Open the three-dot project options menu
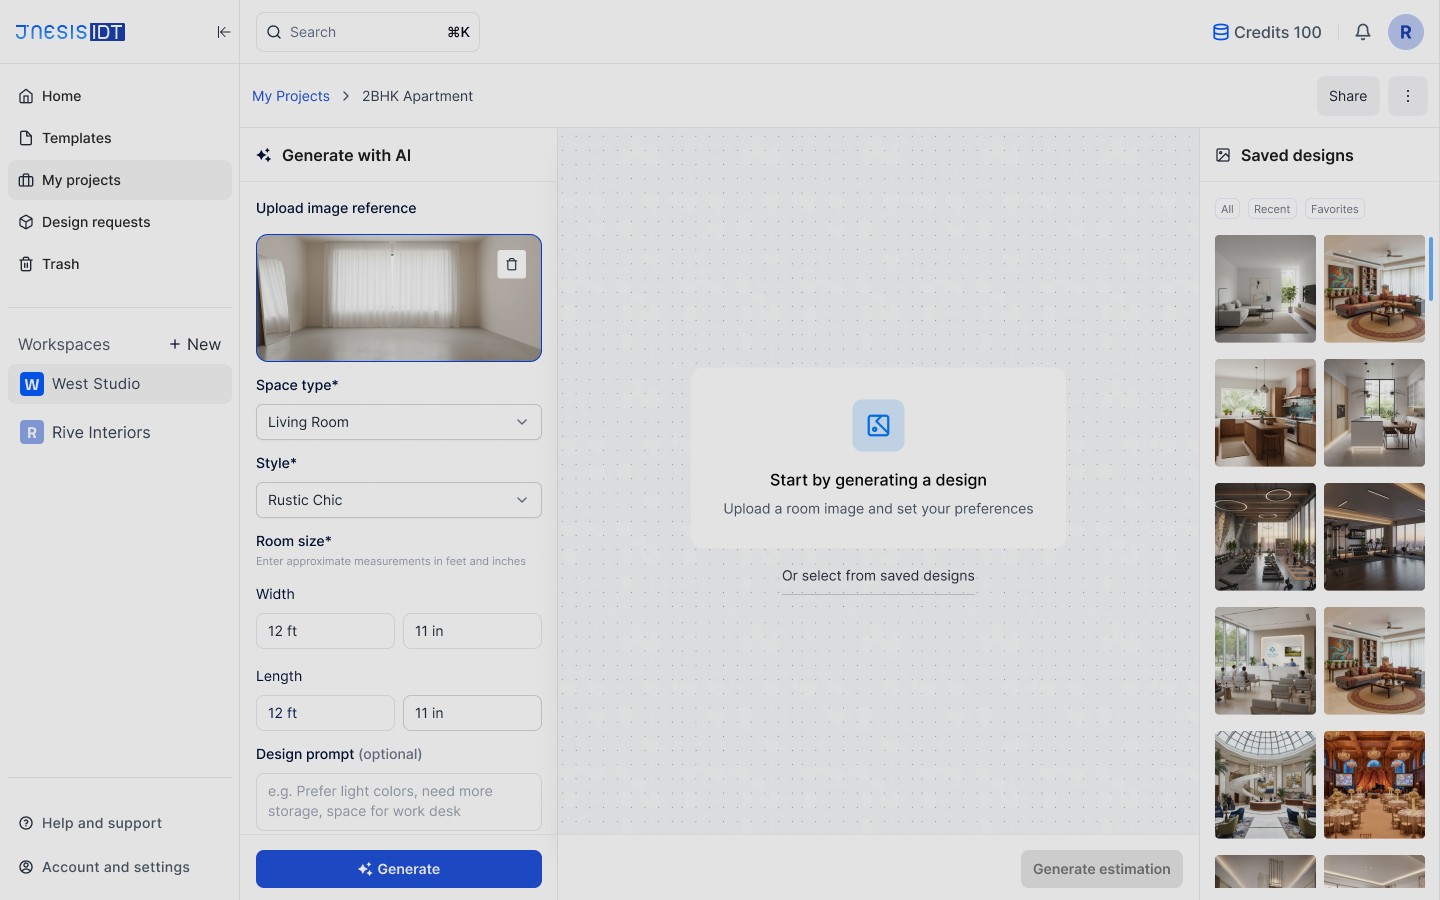 pyautogui.click(x=1408, y=96)
